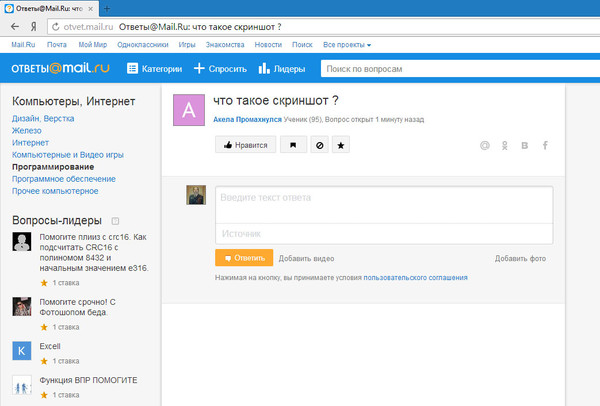Open the Mail.Ru portal link
This screenshot has width=600, height=406.
(23, 45)
